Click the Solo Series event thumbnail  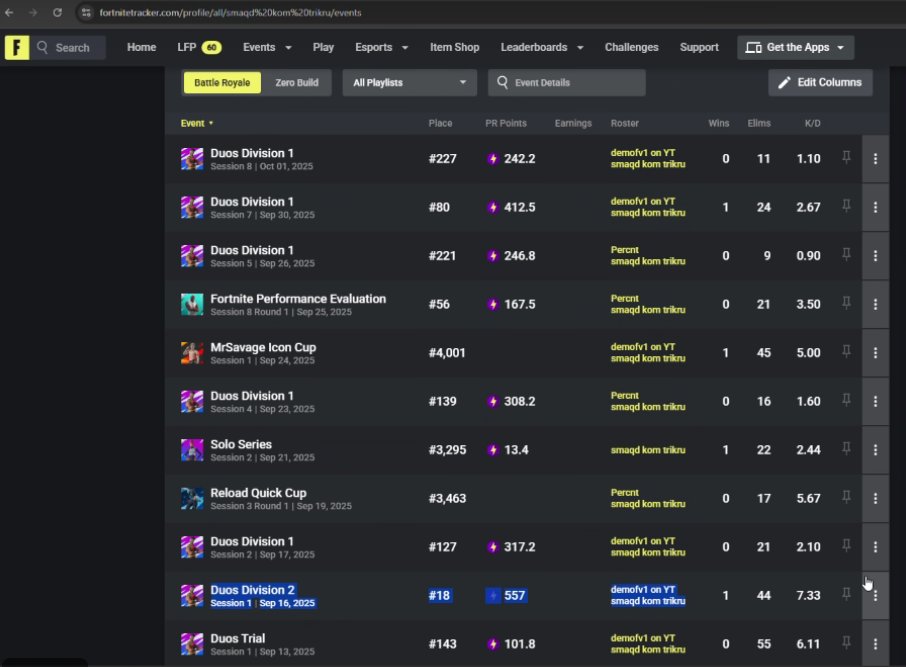pyautogui.click(x=192, y=450)
